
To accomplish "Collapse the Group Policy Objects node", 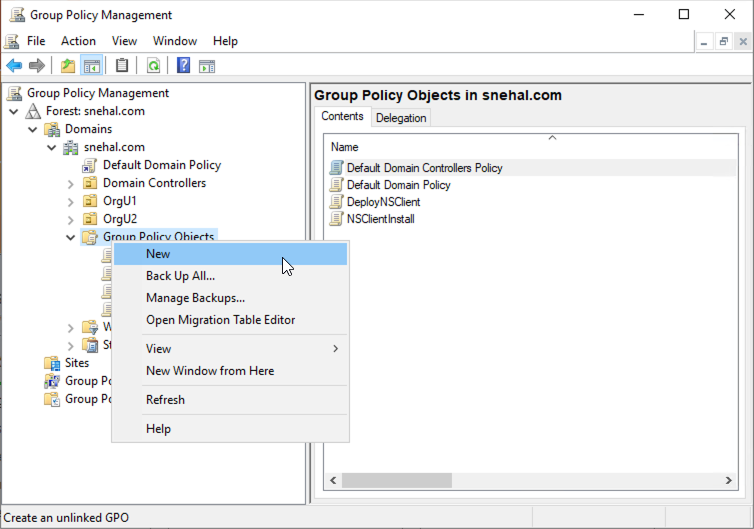I will pyautogui.click(x=70, y=238).
